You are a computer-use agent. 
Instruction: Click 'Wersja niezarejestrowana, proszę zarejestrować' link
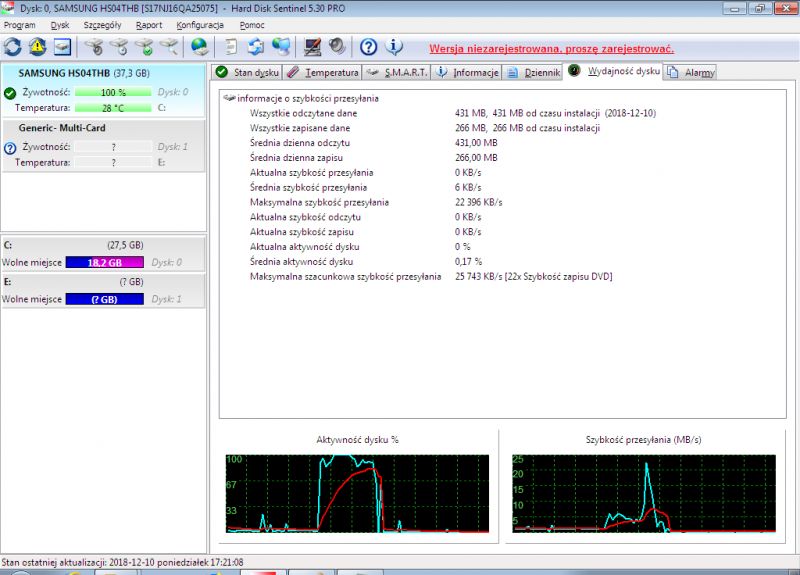click(x=552, y=49)
